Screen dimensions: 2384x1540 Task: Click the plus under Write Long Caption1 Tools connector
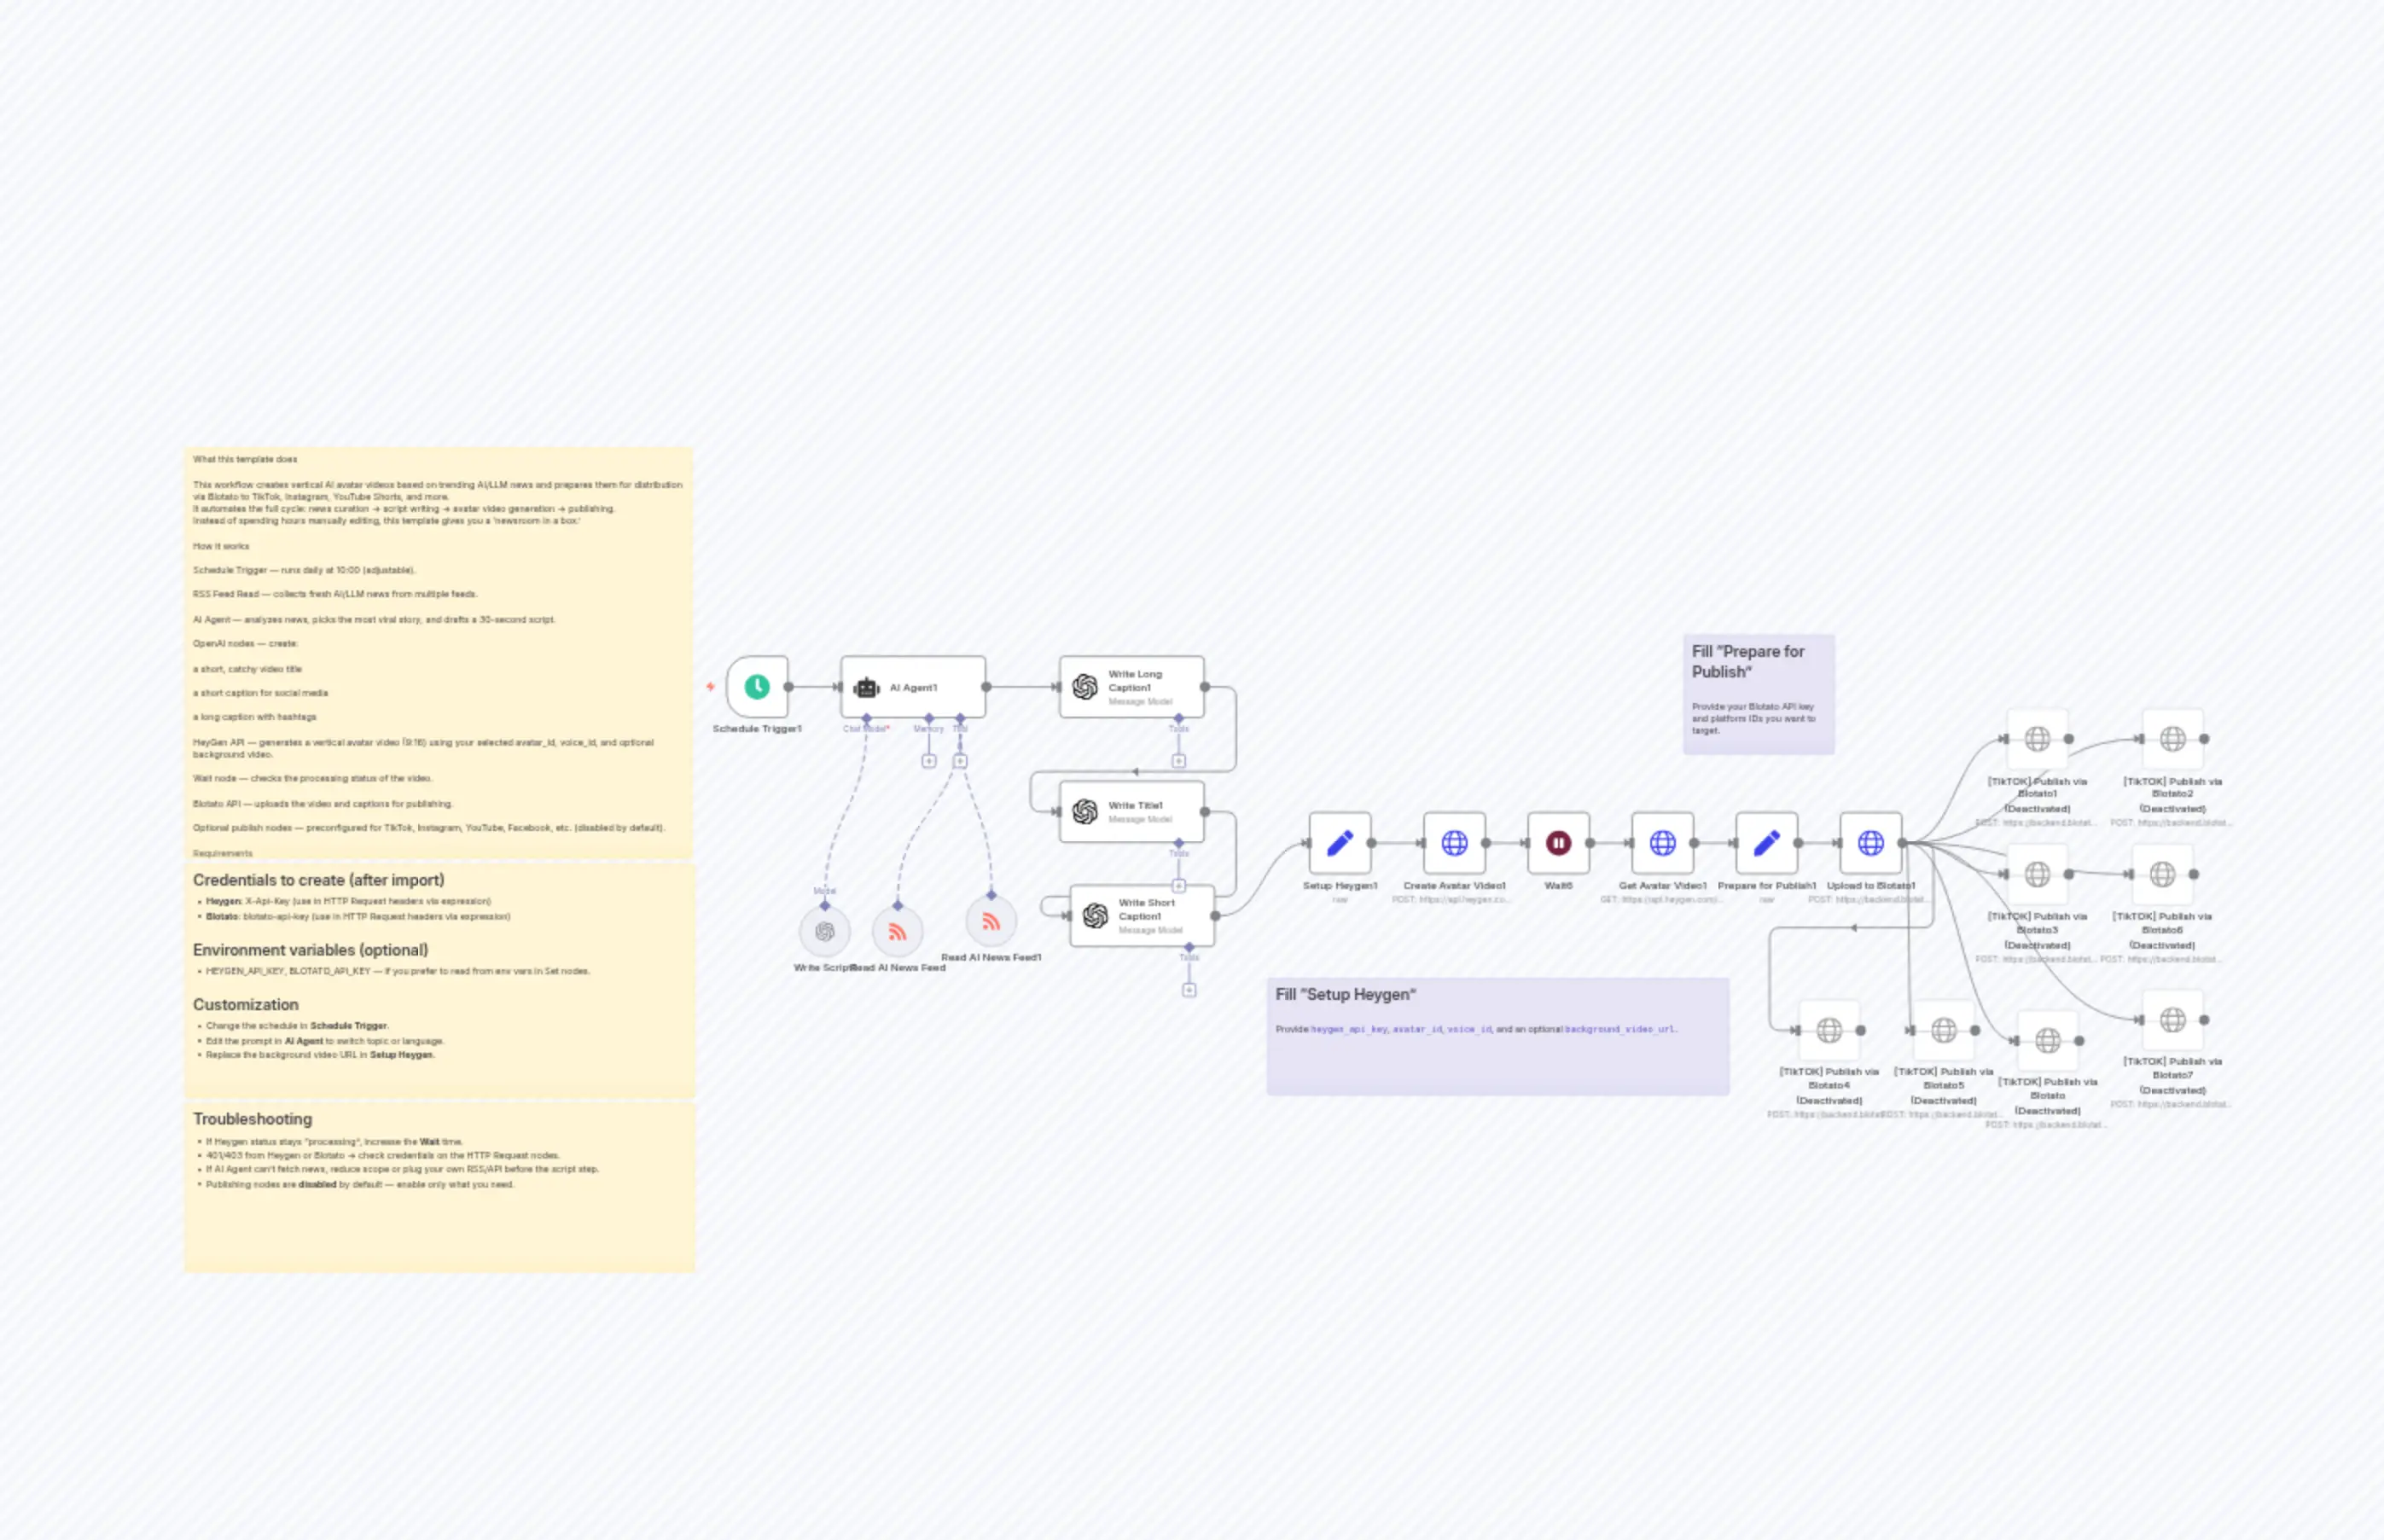1179,761
